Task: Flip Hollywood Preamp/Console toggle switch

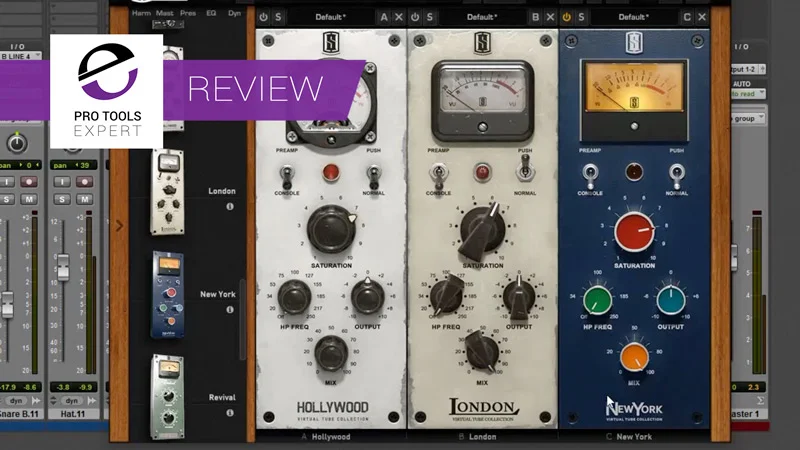Action: [287, 175]
